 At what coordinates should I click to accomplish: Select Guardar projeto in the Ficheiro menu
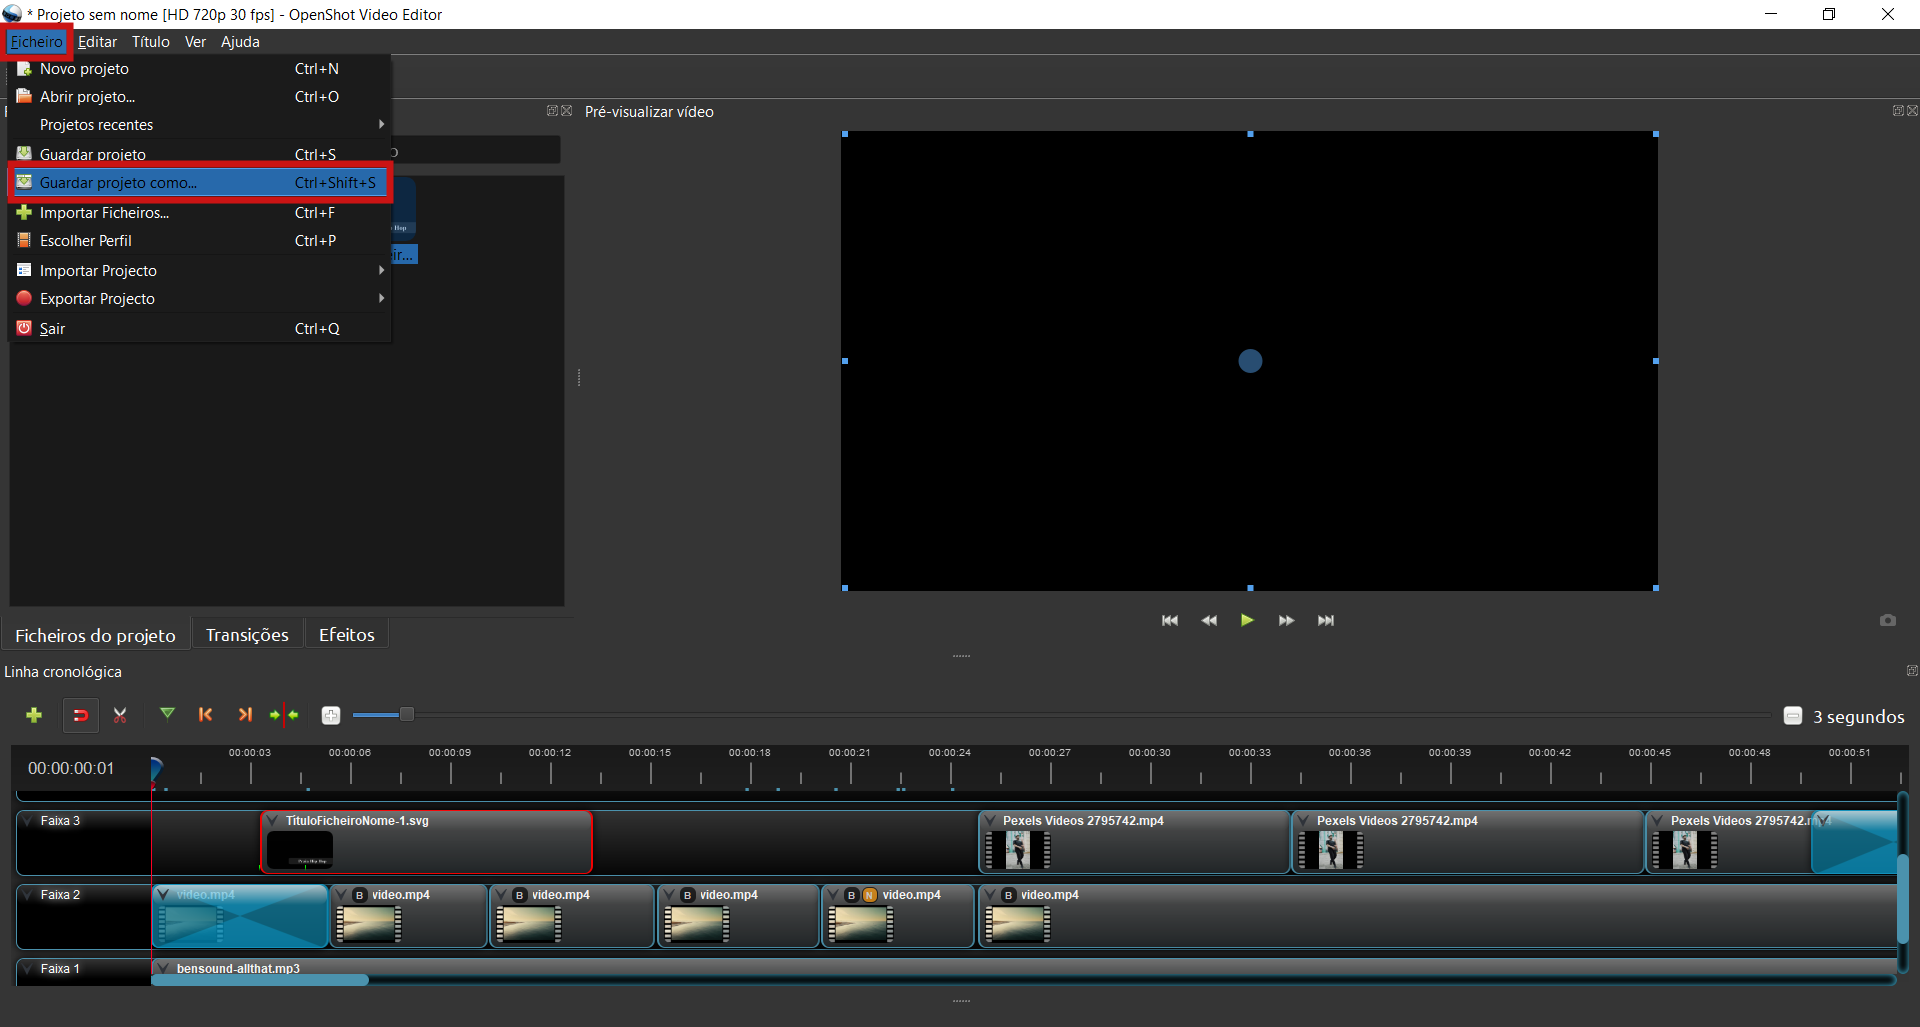200,154
